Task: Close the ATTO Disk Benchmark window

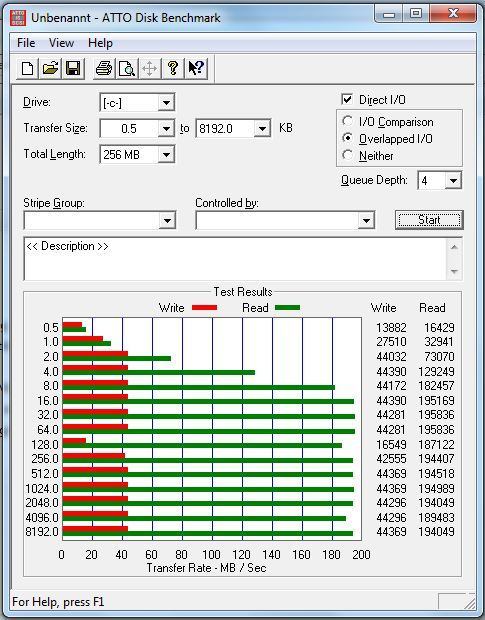Action: click(453, 14)
